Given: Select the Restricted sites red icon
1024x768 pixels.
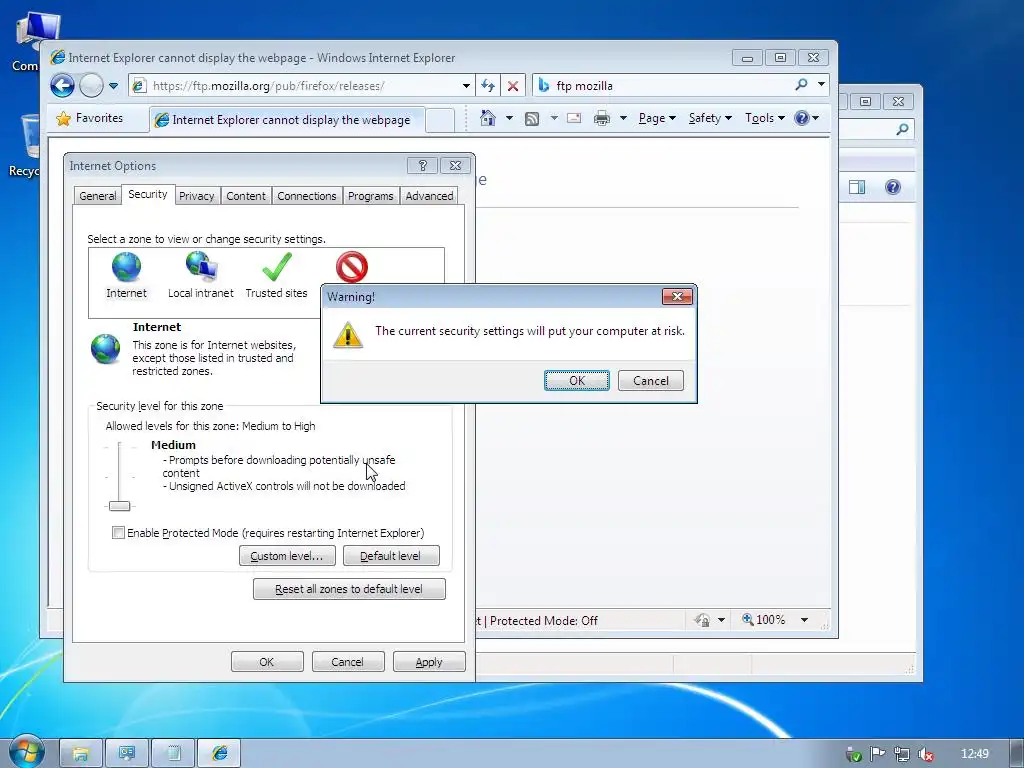Looking at the screenshot, I should 351,268.
